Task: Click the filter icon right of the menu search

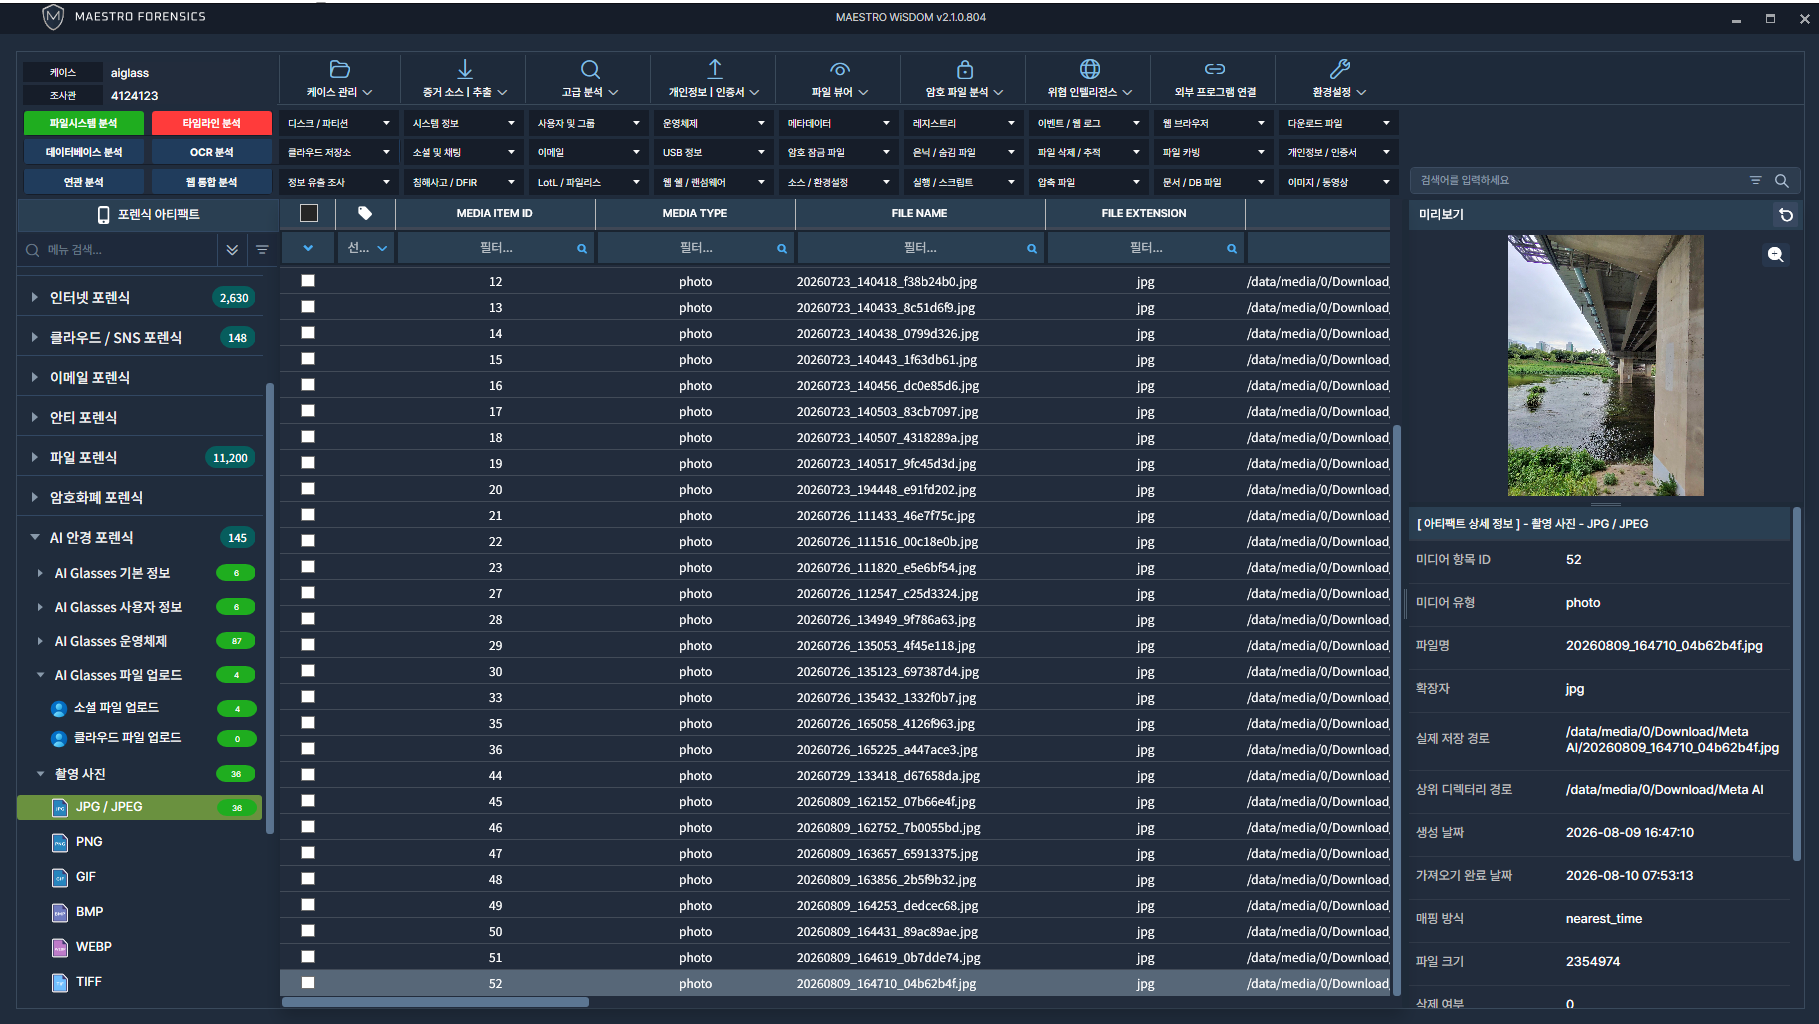Action: click(x=262, y=250)
